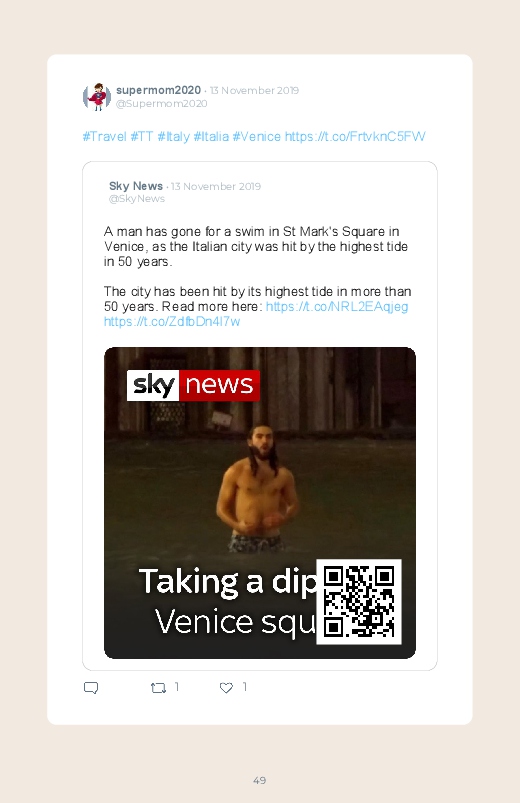Viewport: 520px width, 803px height.
Task: Open the Venice swimmer video thumbnail
Action: point(260,503)
